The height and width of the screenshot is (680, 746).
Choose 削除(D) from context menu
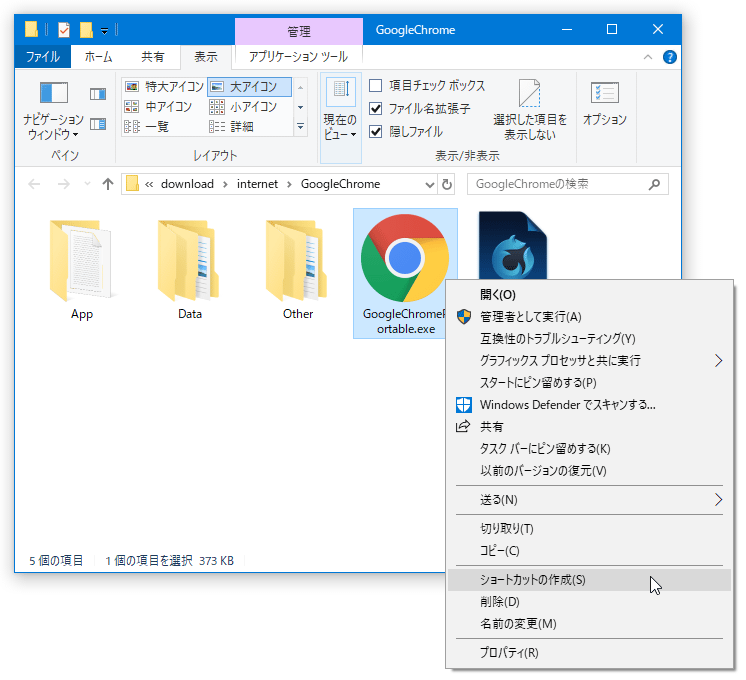589,601
